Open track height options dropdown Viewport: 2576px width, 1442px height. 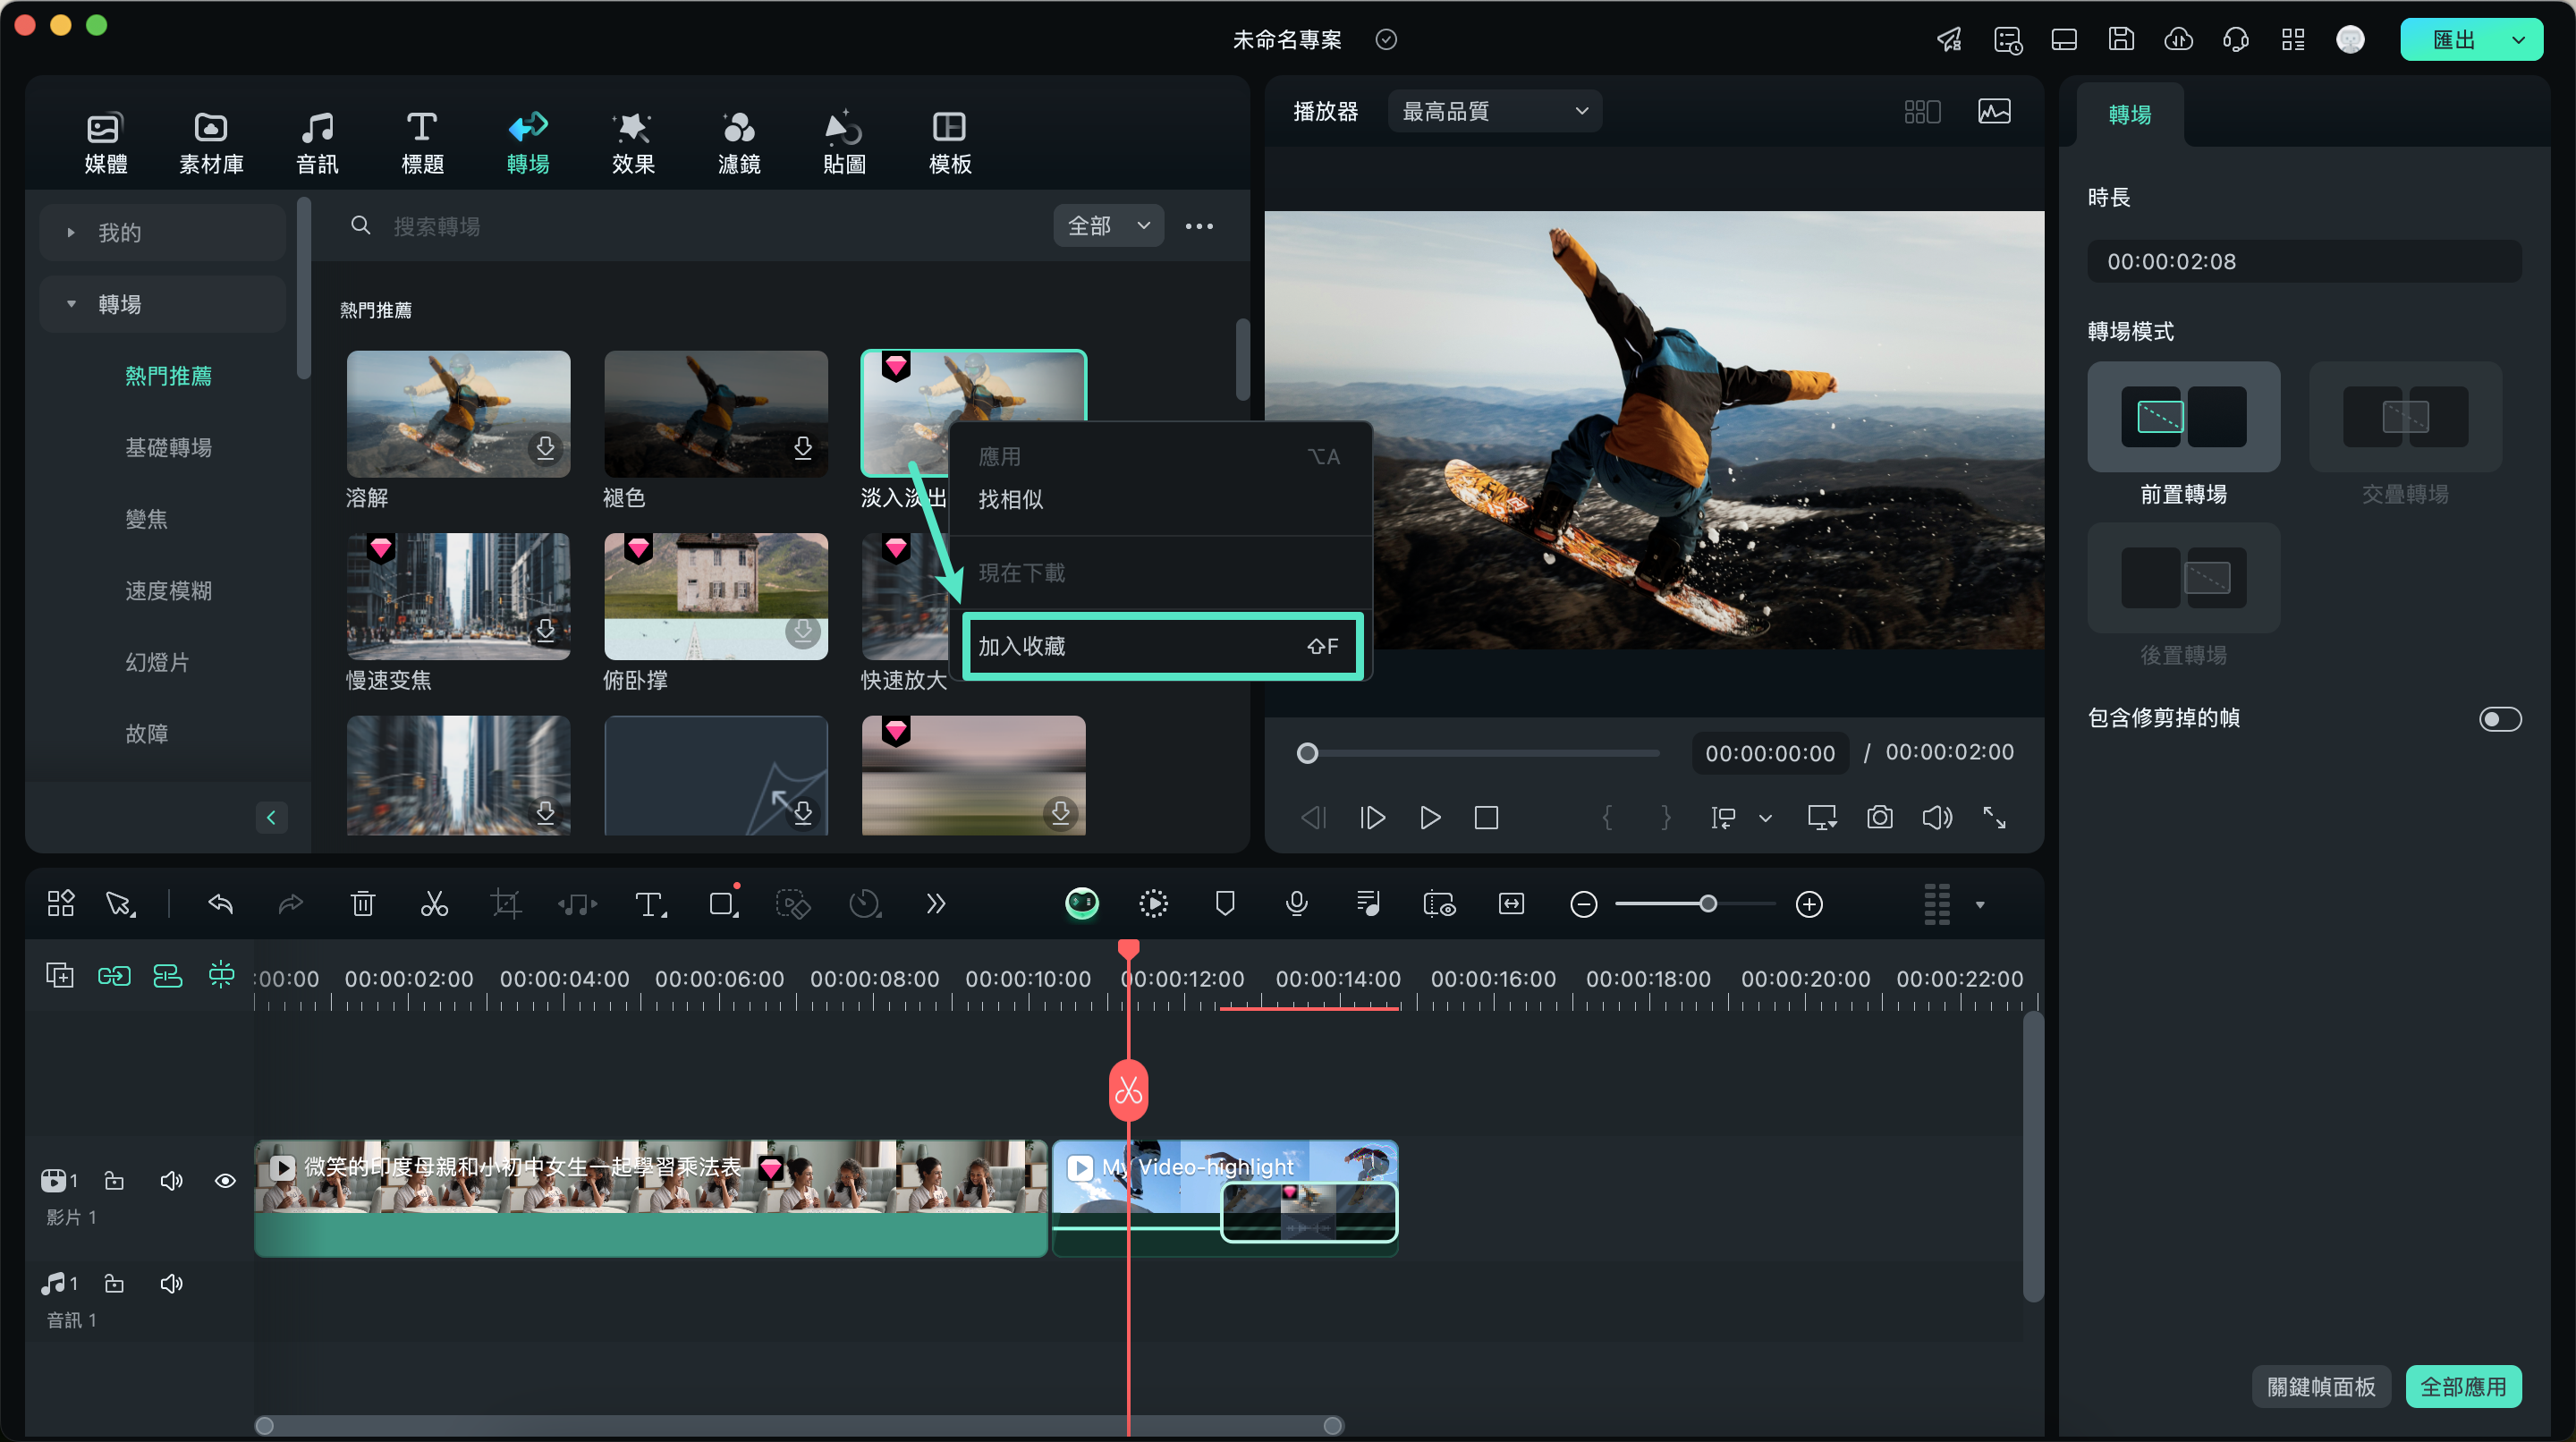tap(1979, 905)
